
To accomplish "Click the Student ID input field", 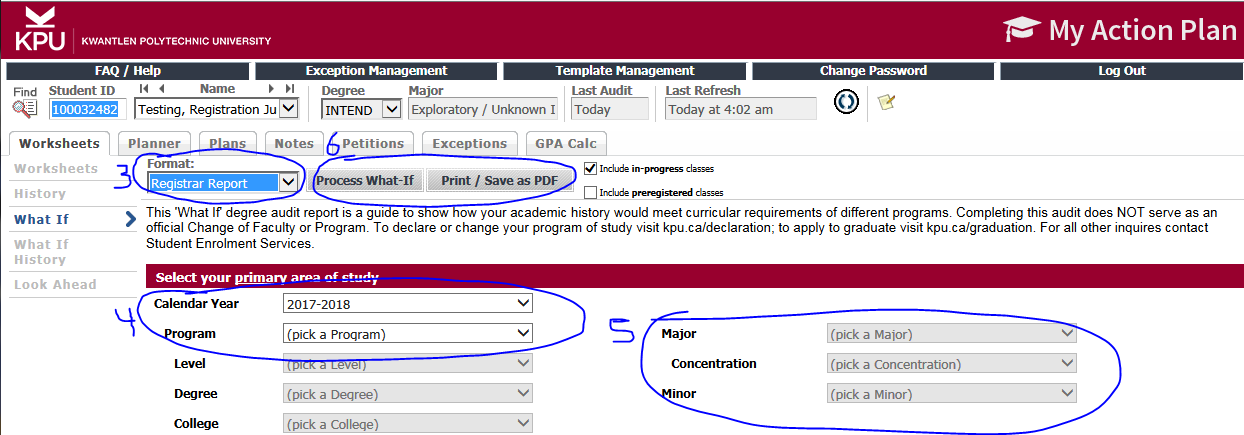I will [85, 109].
